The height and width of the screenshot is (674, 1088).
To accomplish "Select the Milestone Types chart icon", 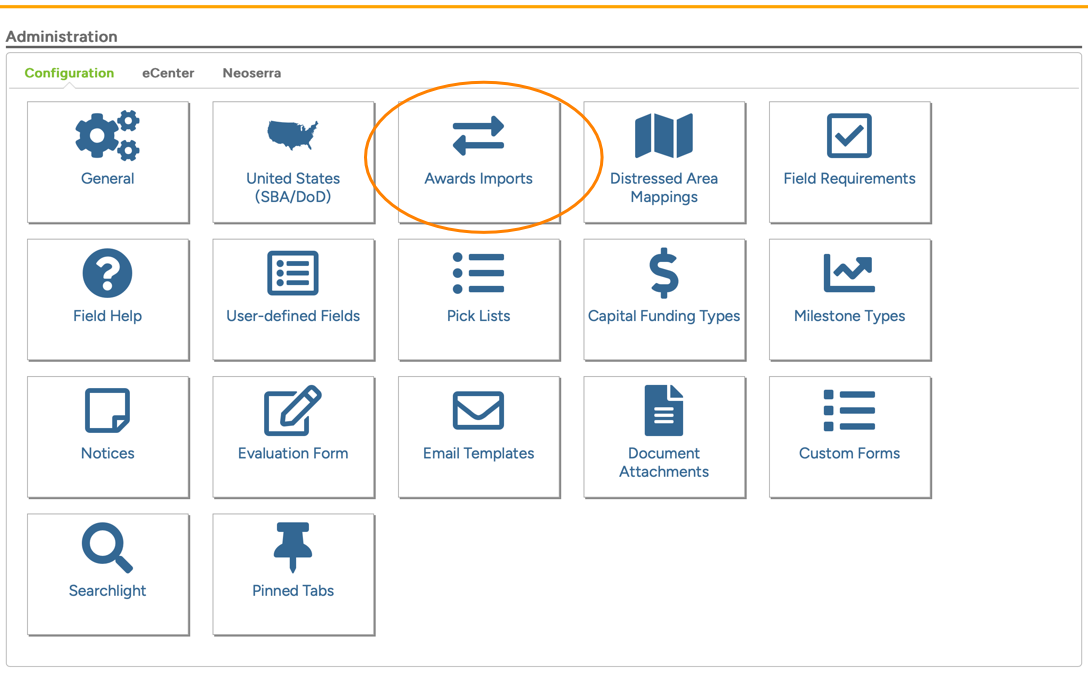I will [x=849, y=273].
